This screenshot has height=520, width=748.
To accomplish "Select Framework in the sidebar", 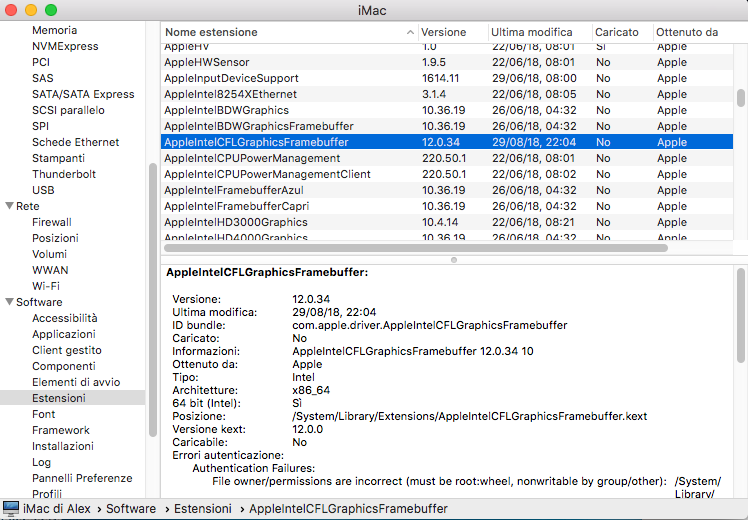I will click(61, 430).
